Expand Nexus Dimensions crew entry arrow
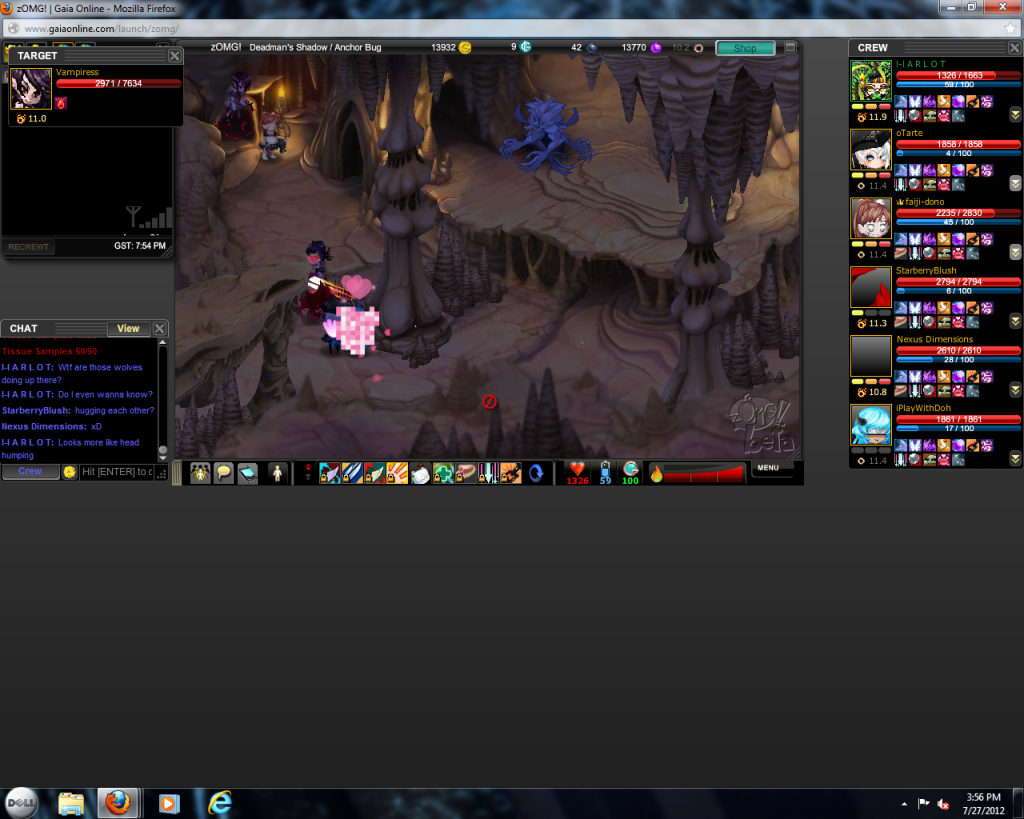 (x=1016, y=390)
